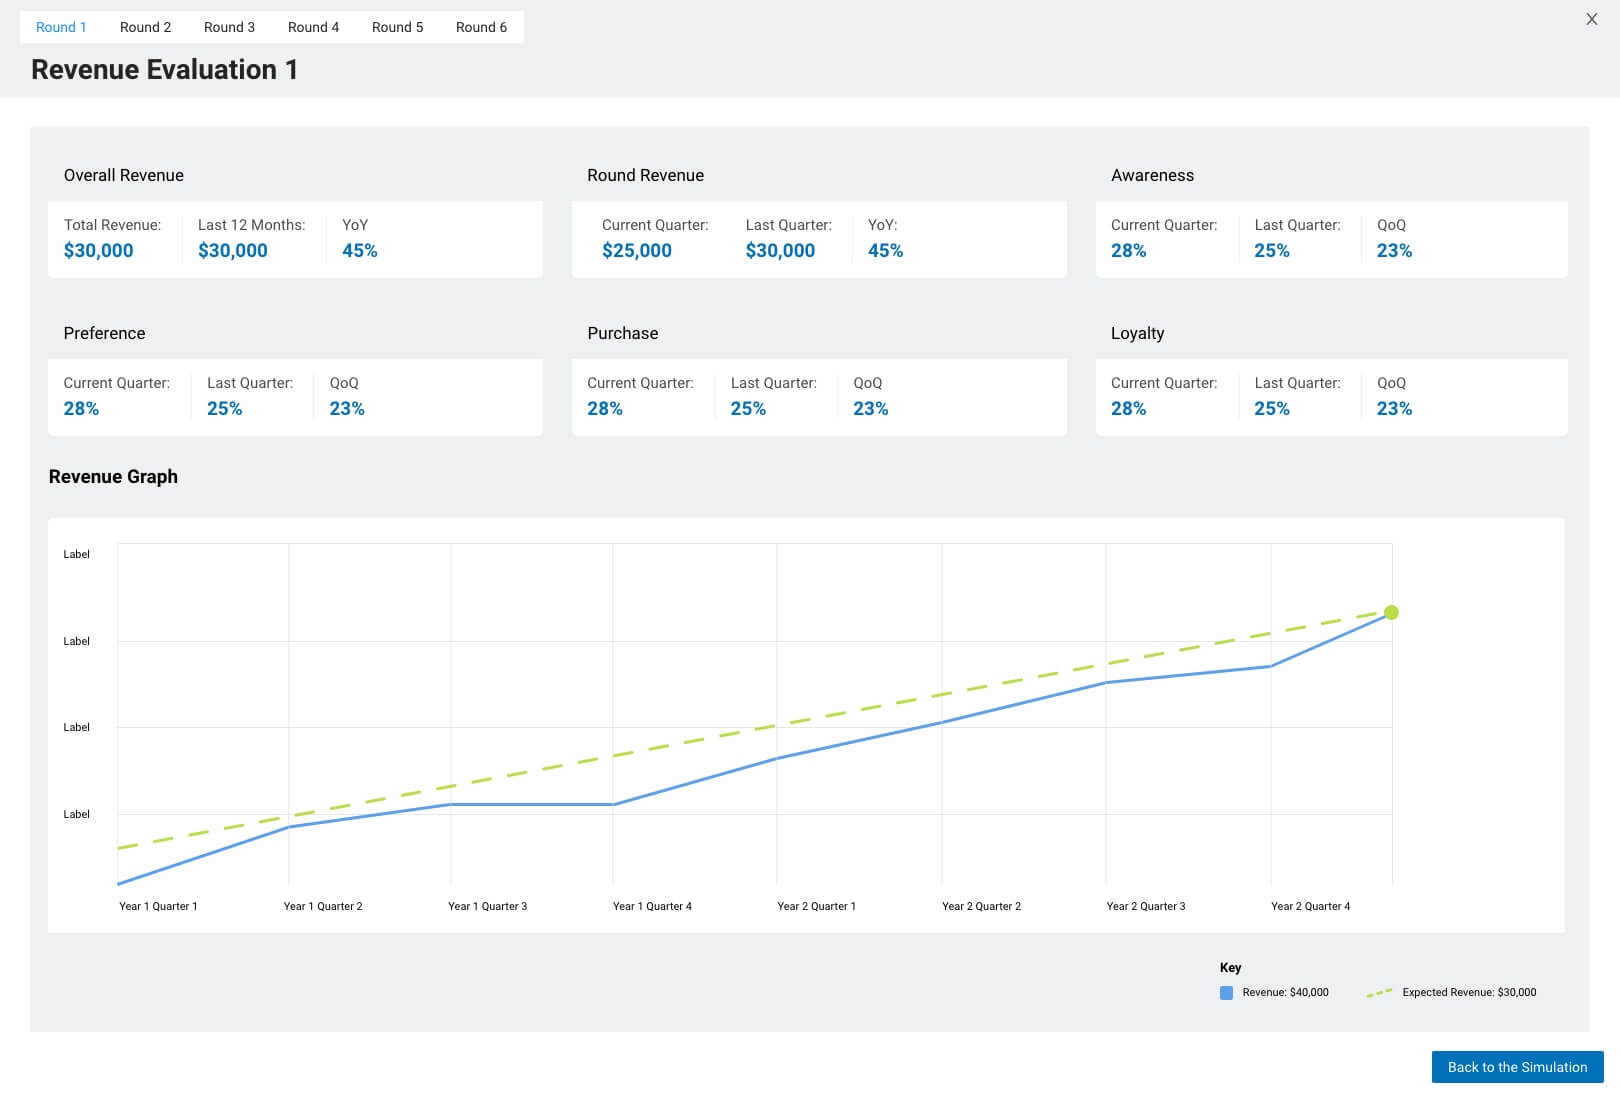
Task: Click the Year 2 Quarter 2 axis label
Action: pyautogui.click(x=981, y=906)
